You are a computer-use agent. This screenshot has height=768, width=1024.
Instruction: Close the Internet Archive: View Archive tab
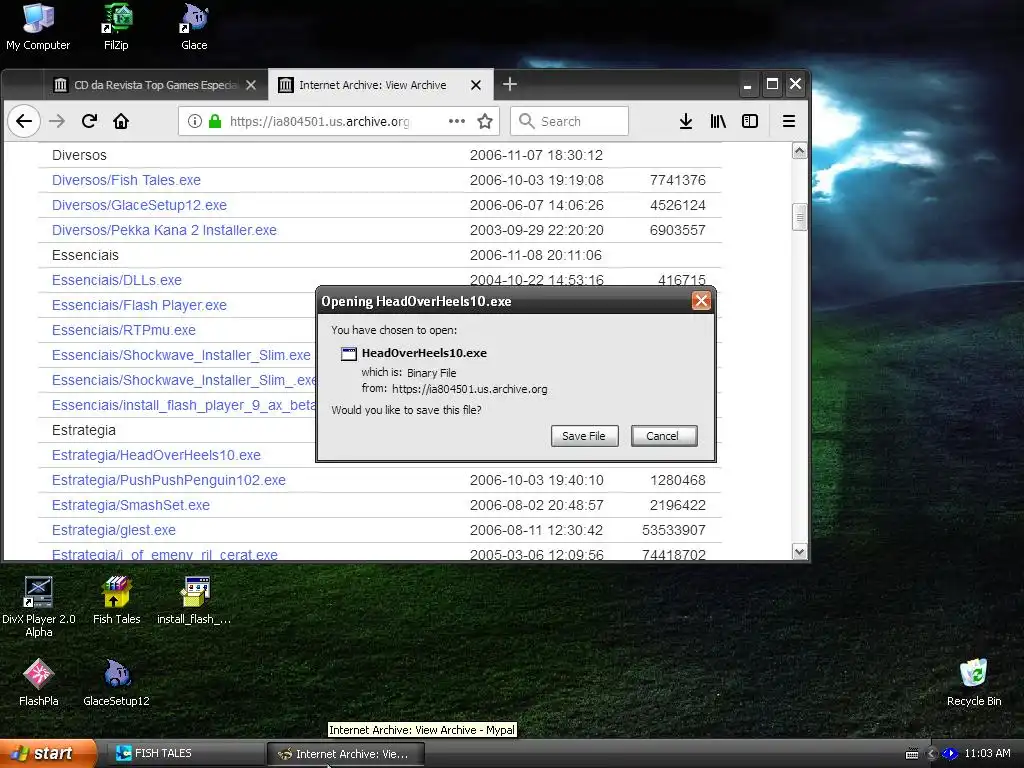click(x=476, y=85)
